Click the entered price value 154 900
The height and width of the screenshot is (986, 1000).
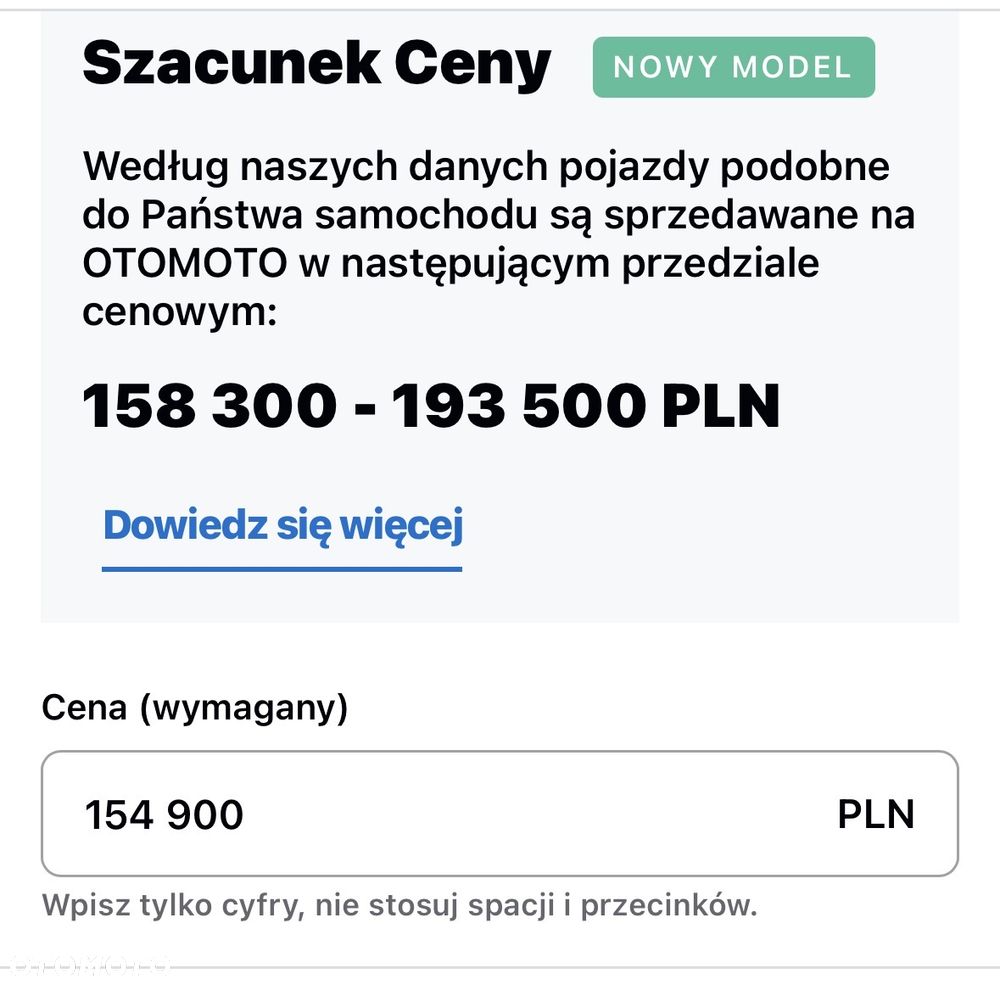pyautogui.click(x=164, y=815)
